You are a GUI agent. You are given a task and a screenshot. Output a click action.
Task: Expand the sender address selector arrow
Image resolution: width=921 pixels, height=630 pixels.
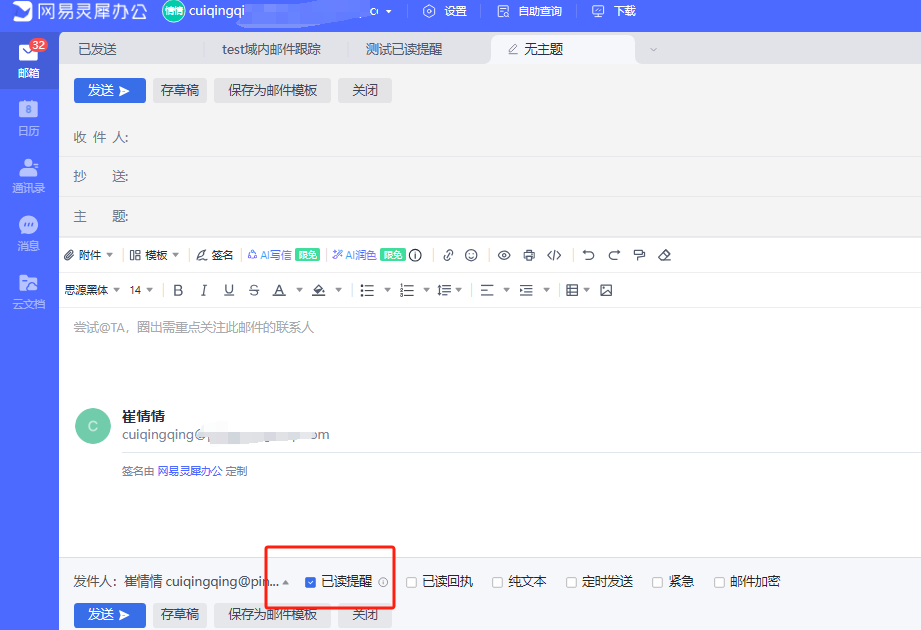(285, 582)
